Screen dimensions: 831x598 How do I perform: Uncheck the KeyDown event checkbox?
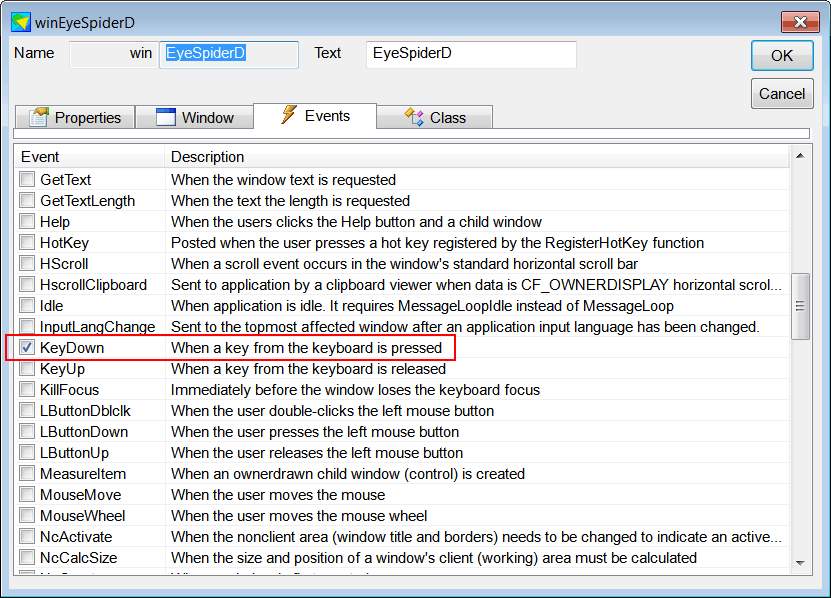coord(26,347)
